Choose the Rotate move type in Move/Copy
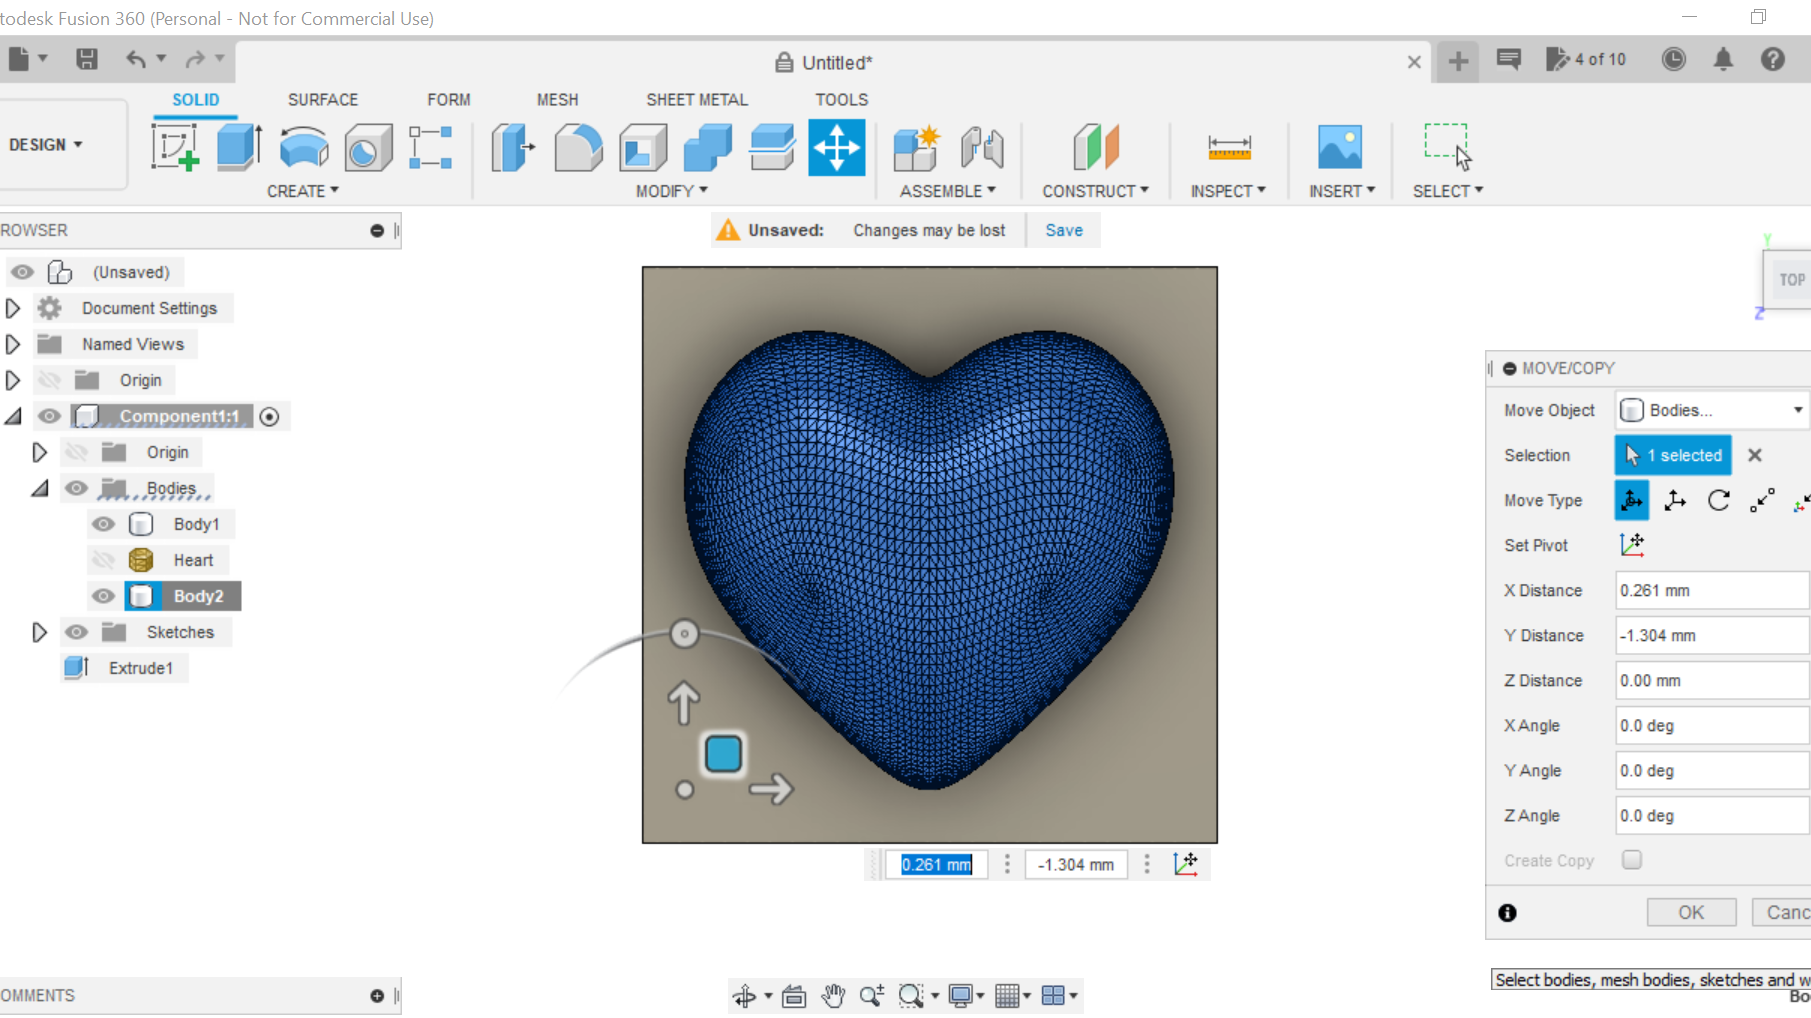The width and height of the screenshot is (1811, 1018). [1719, 500]
